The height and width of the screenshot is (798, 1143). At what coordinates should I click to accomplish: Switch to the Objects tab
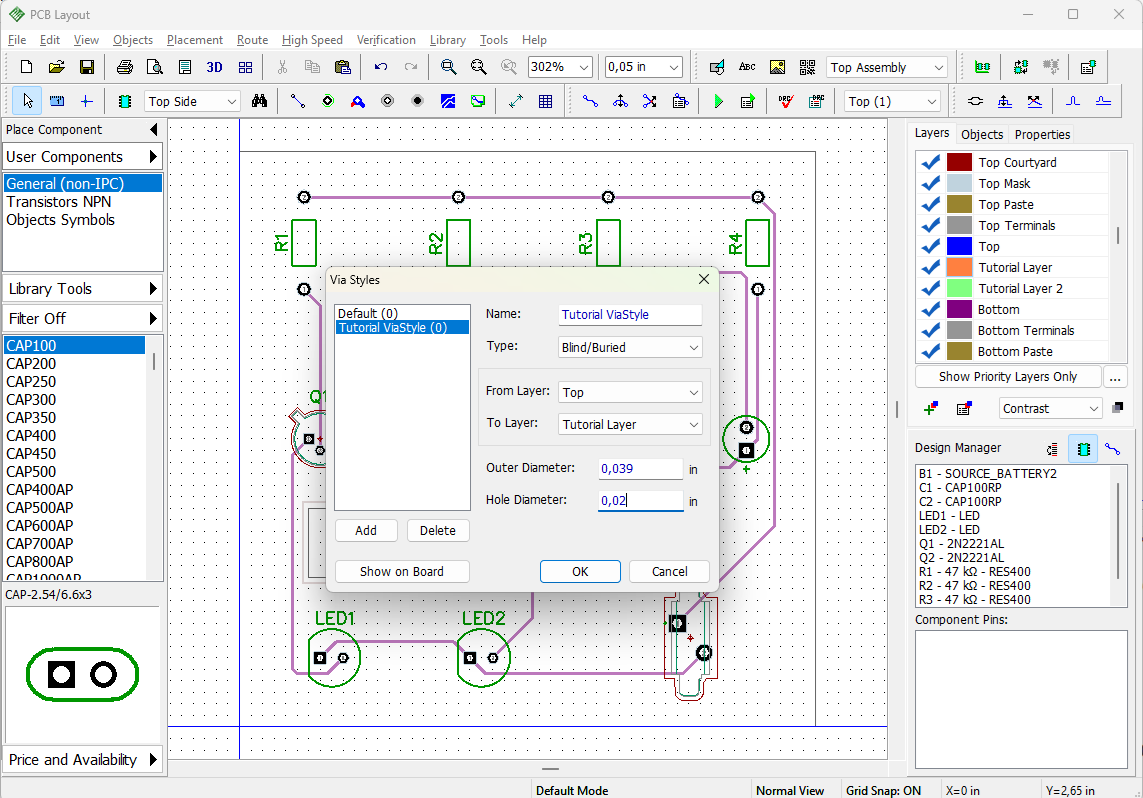point(982,134)
